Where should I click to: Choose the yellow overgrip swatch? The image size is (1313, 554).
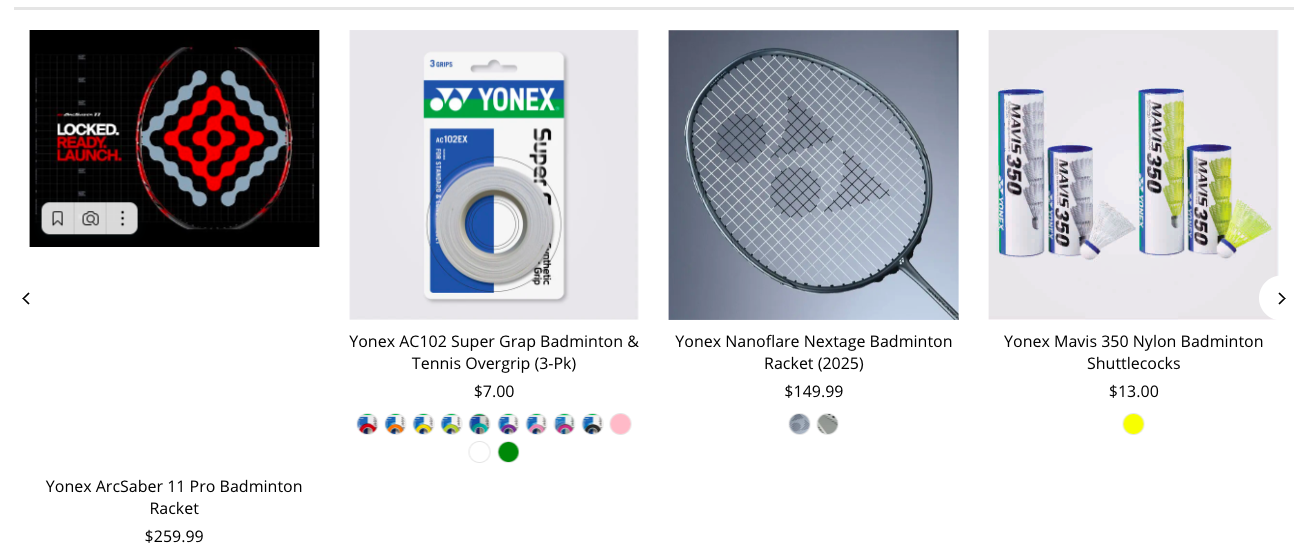(x=423, y=424)
